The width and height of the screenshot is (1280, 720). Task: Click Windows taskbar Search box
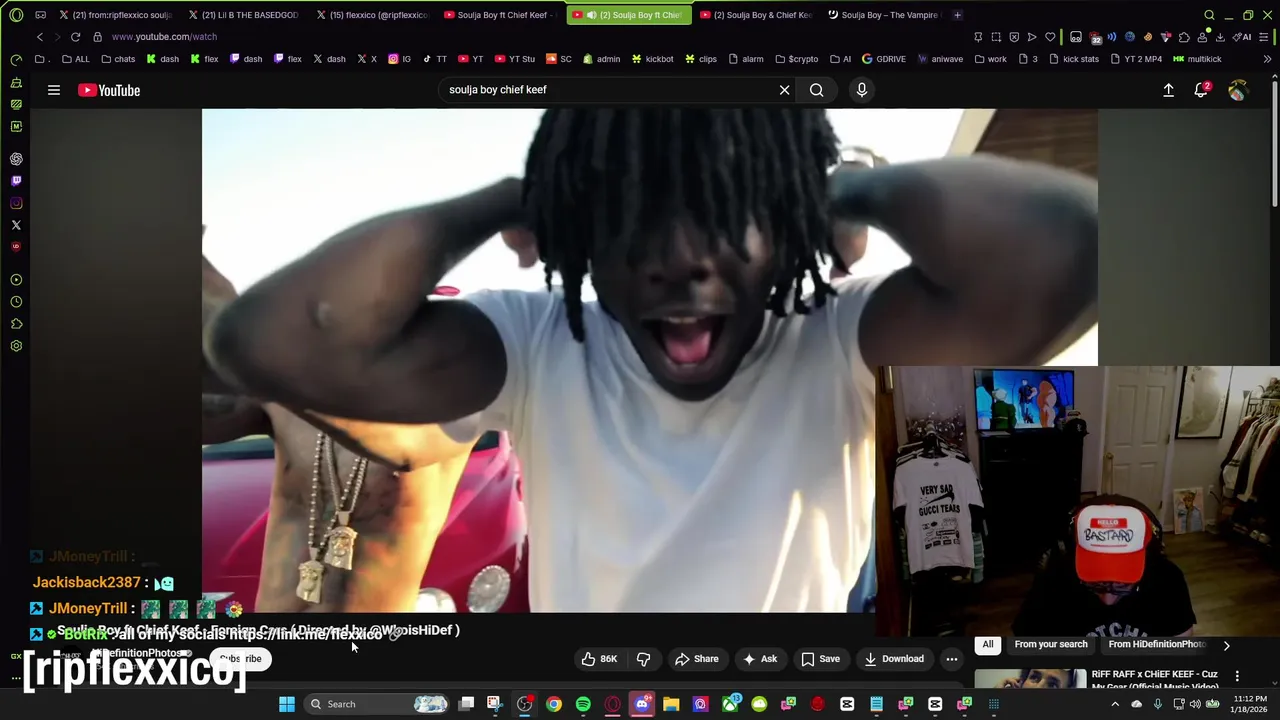coord(378,704)
